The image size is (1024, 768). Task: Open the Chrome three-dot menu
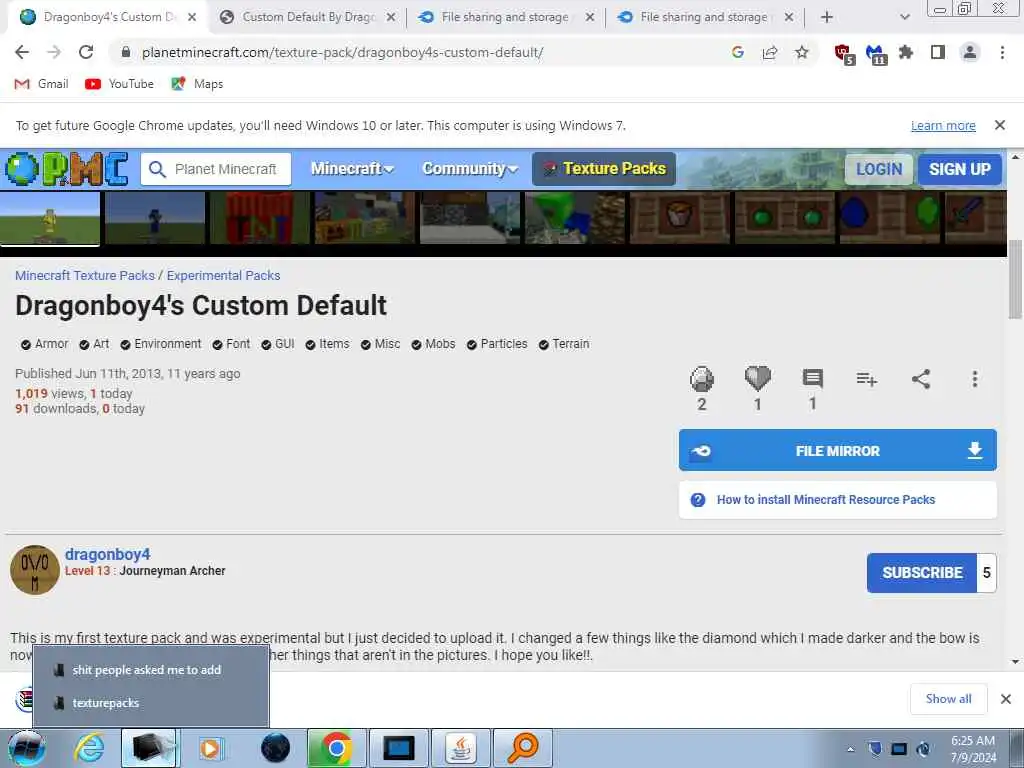(x=1002, y=52)
